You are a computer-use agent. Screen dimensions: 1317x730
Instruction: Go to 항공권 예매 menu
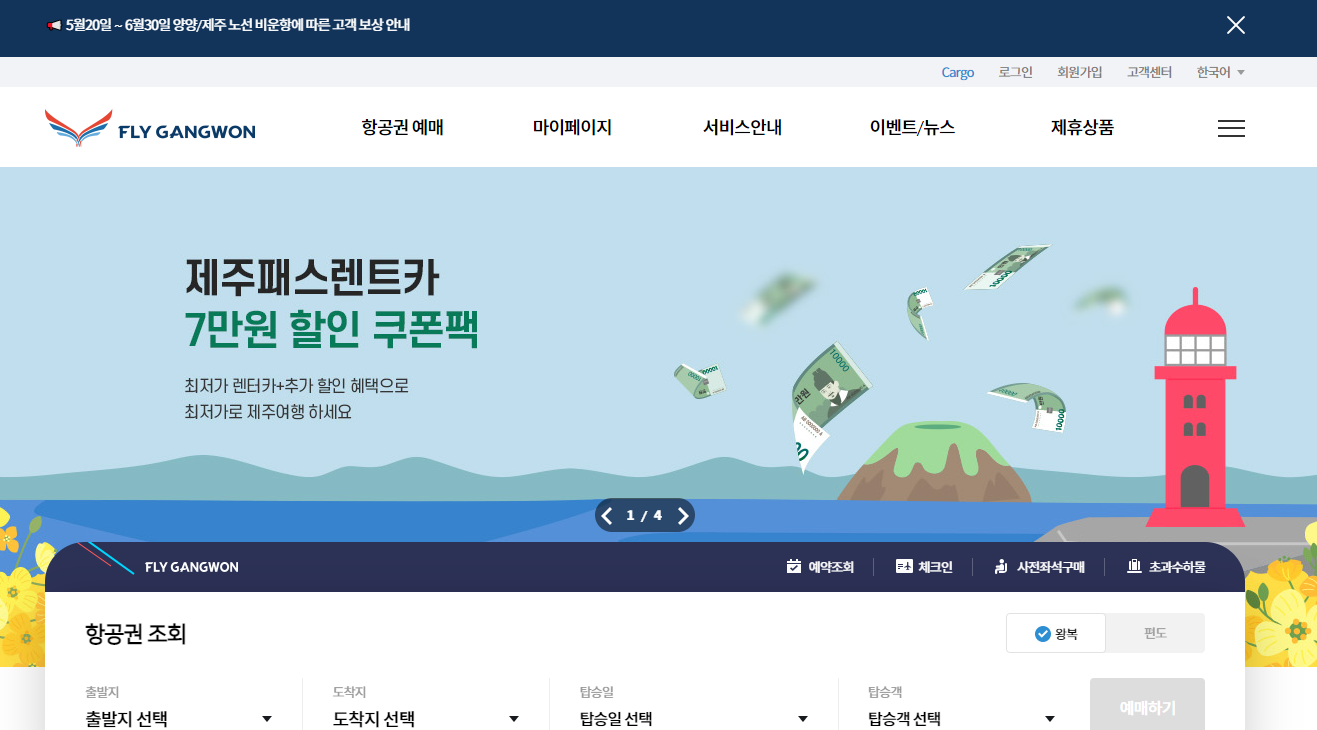pyautogui.click(x=401, y=127)
